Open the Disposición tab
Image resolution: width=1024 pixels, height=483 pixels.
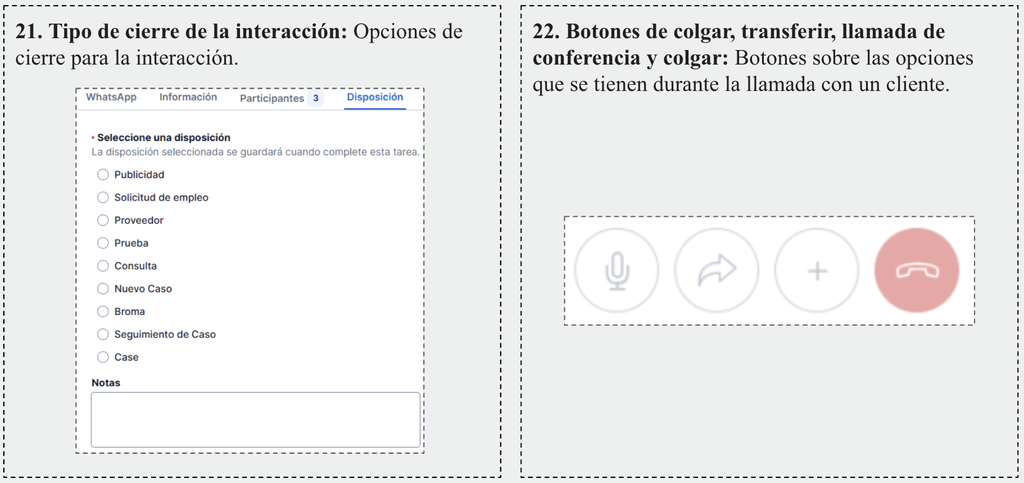tap(375, 98)
